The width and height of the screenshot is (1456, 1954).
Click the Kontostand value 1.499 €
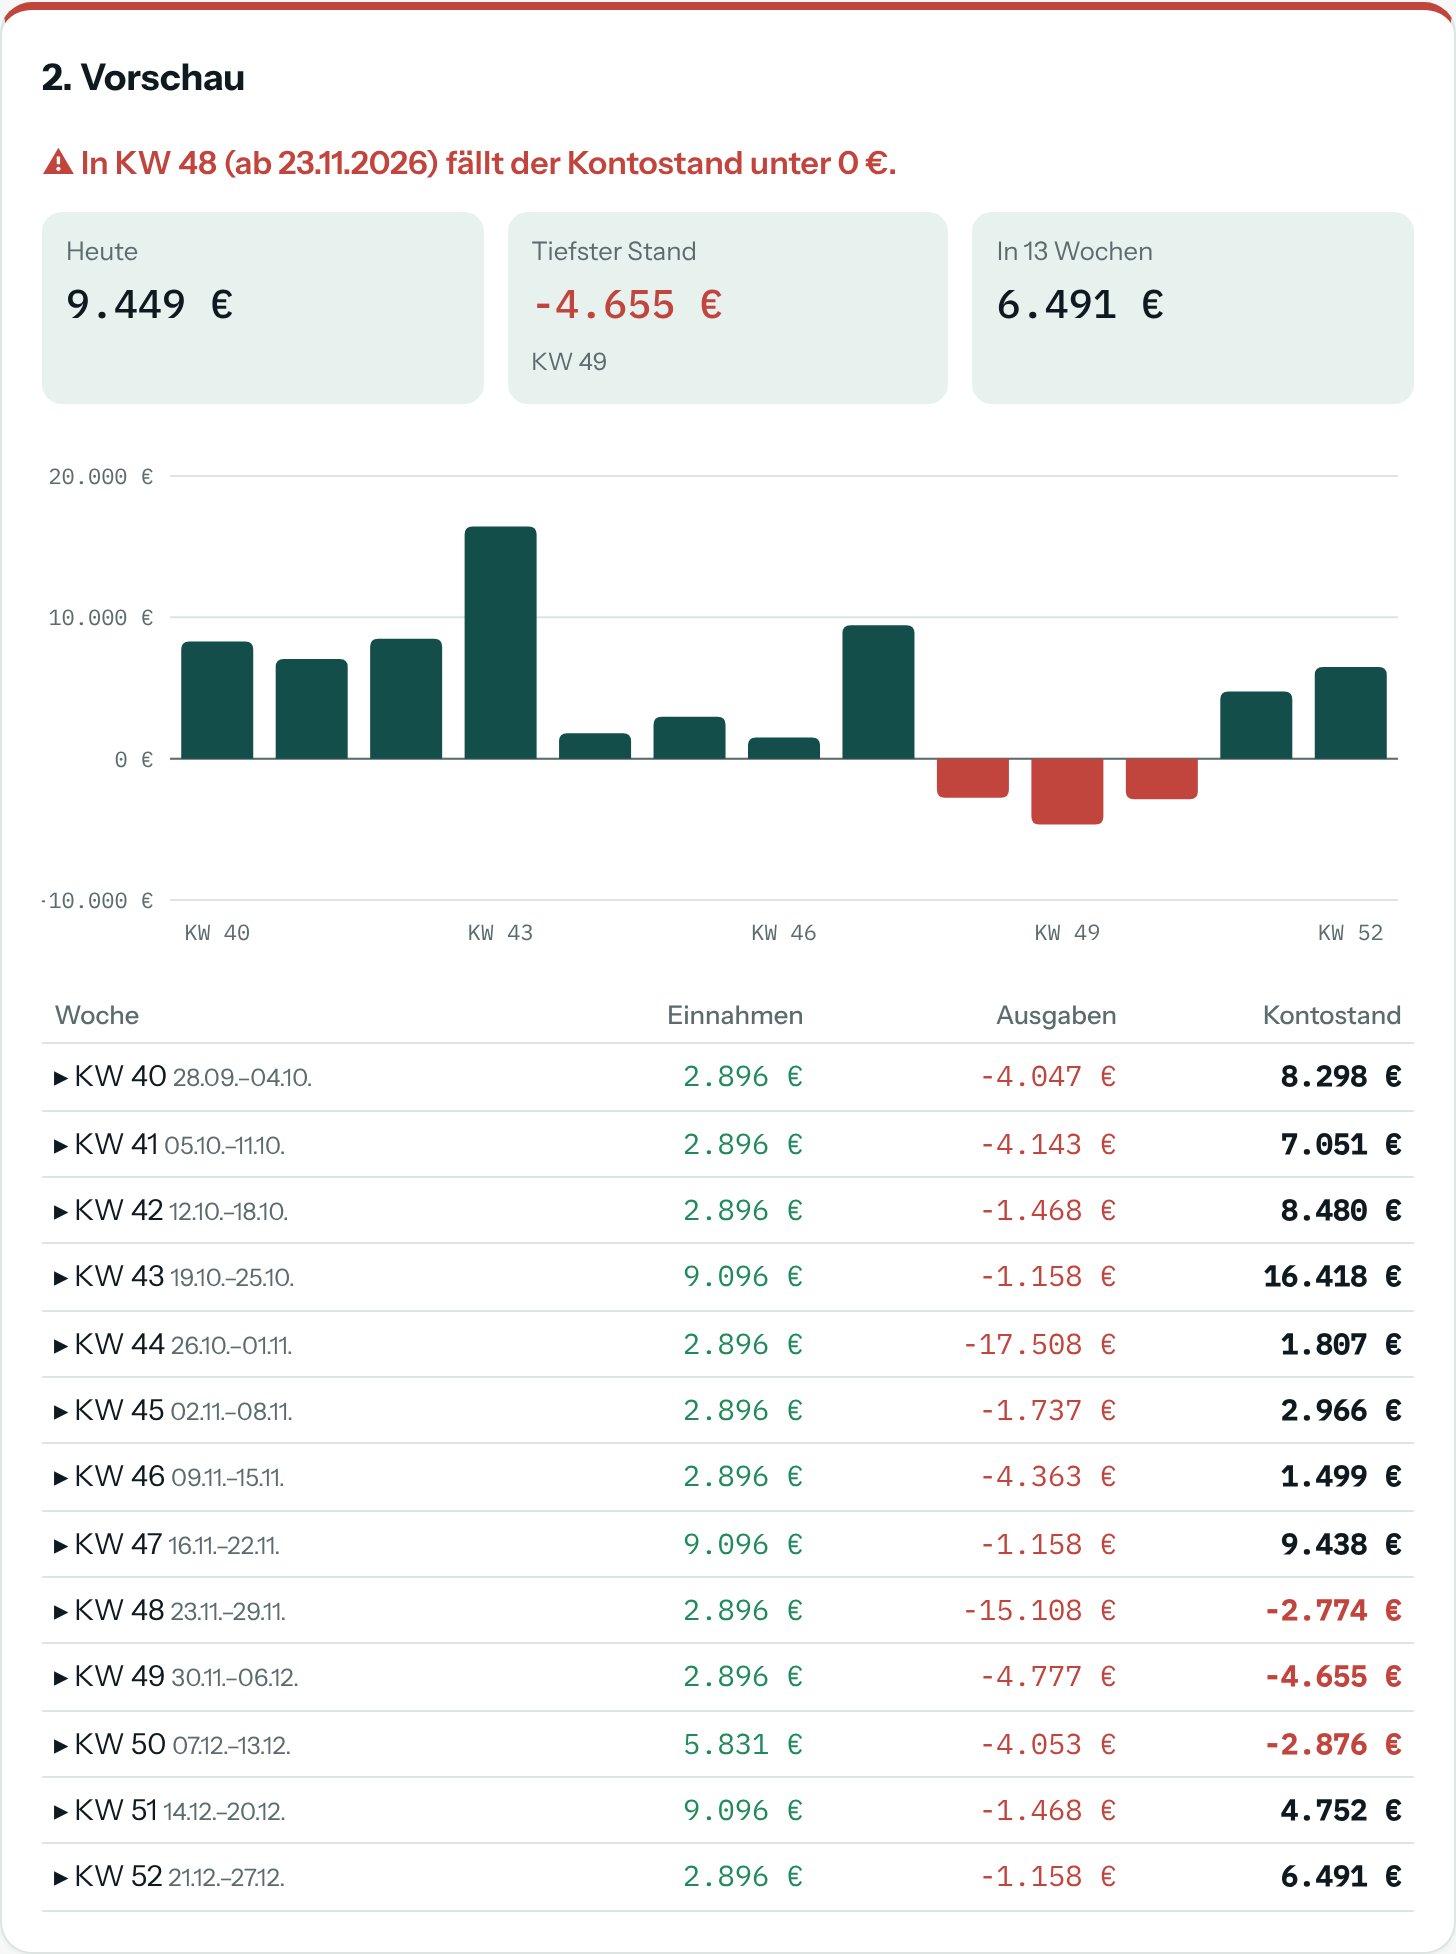tap(1341, 1477)
